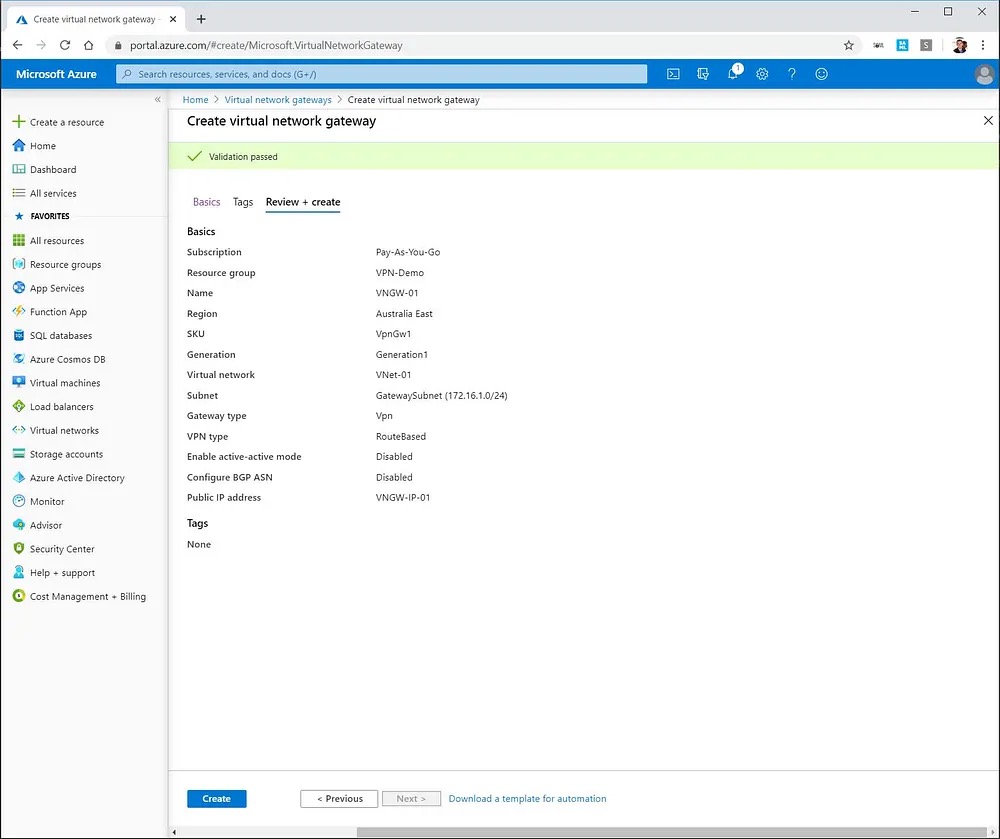Open the help question mark icon
The image size is (1000, 839).
pos(791,74)
